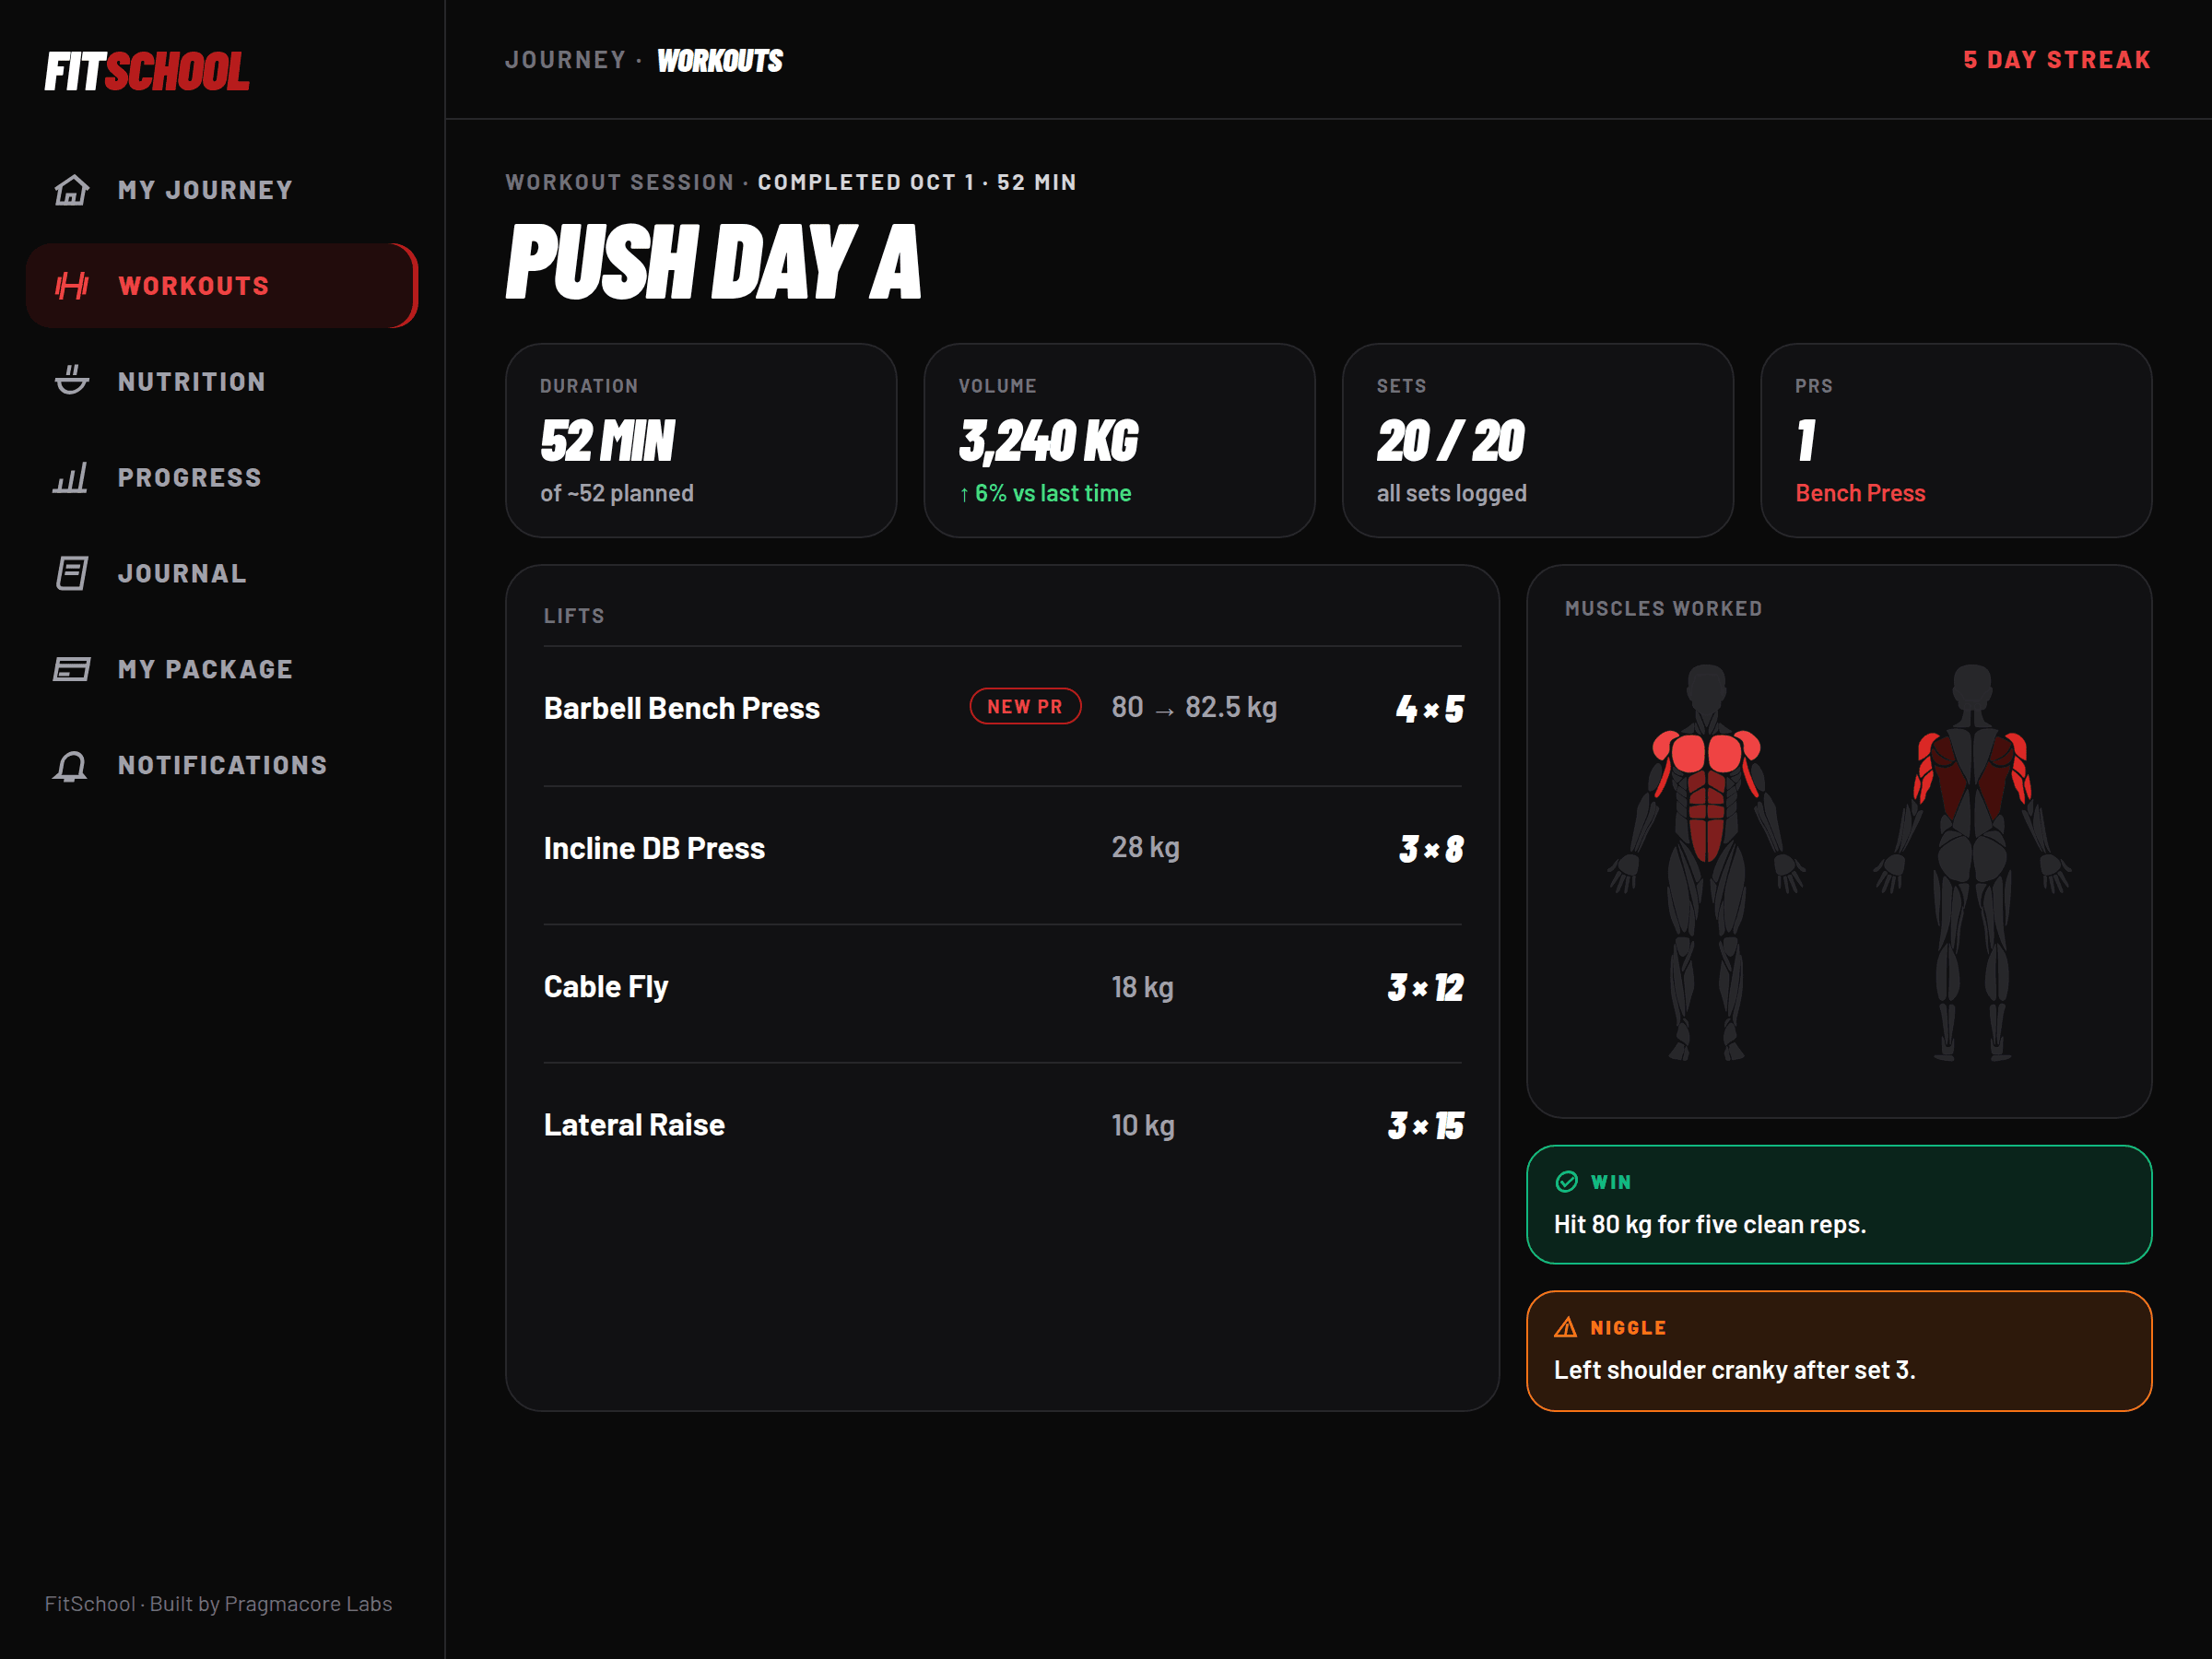Click the Niggle warning triangle icon
The image size is (2212, 1659).
(x=1566, y=1328)
